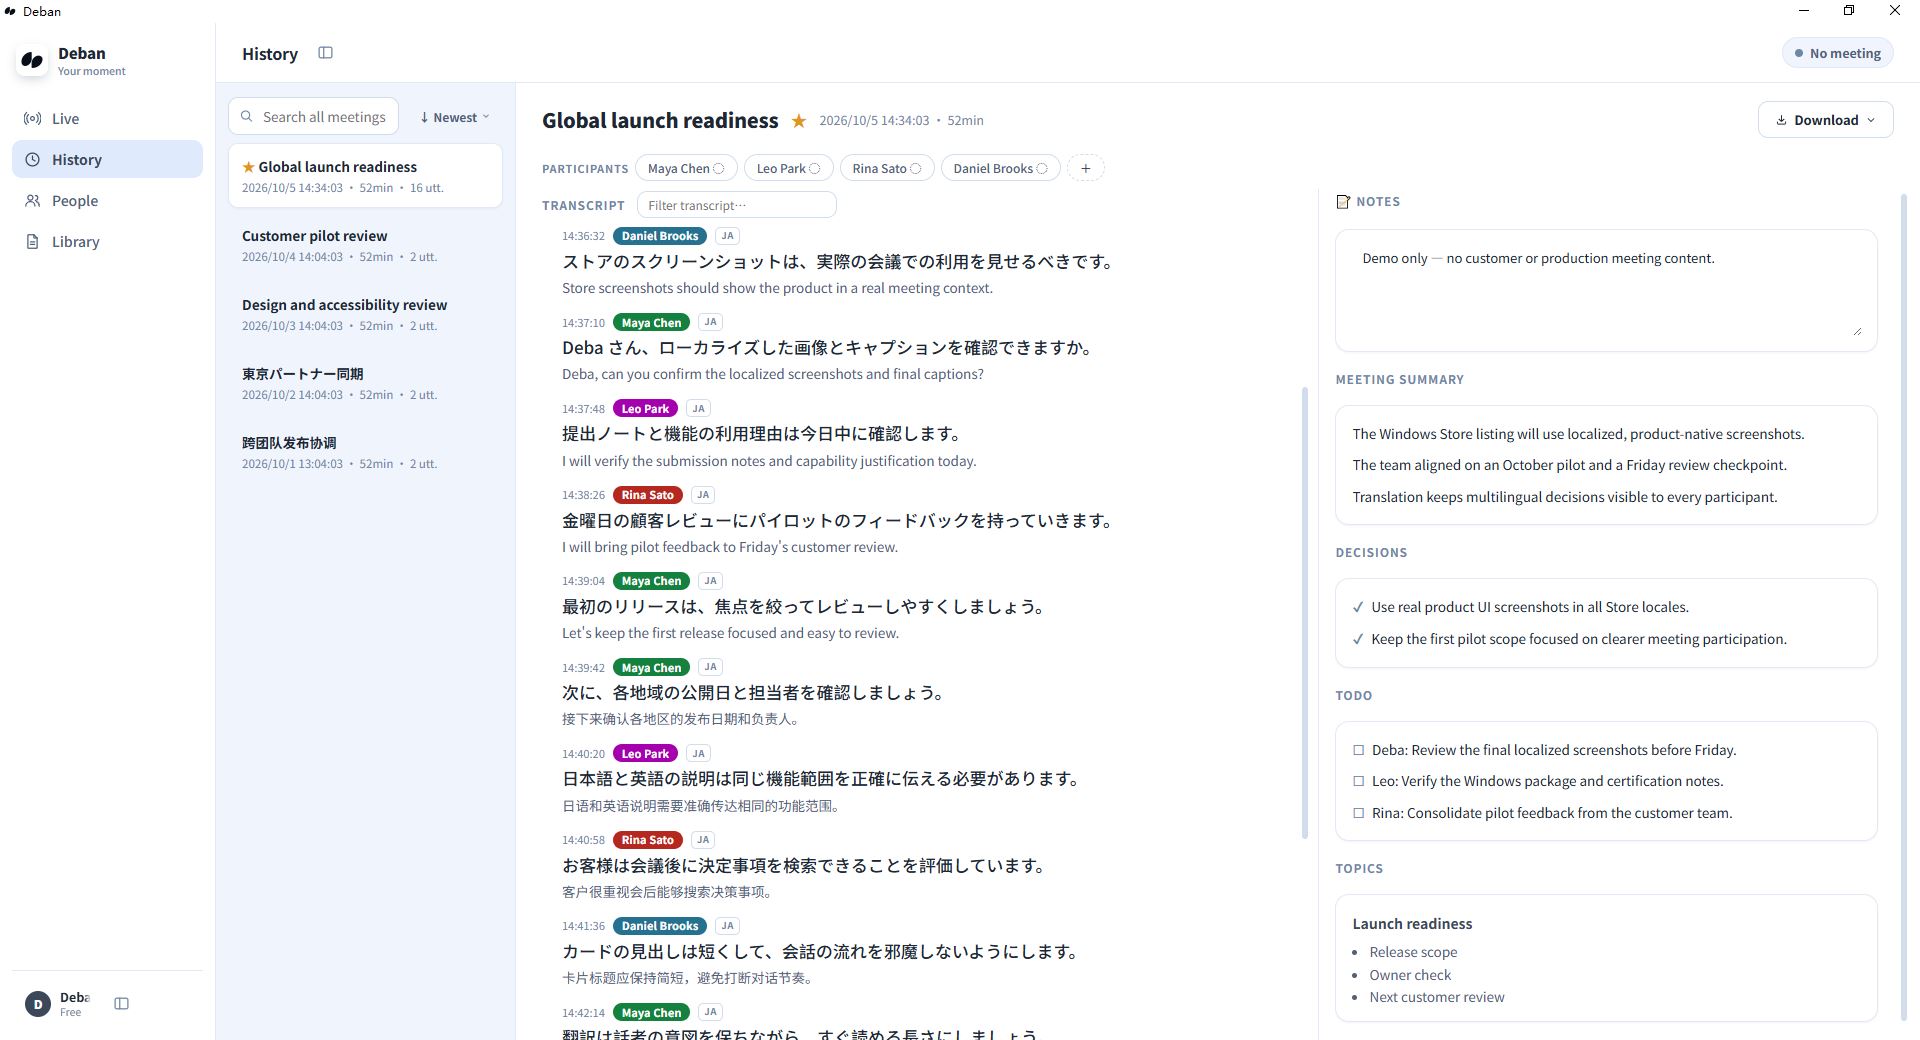1920x1040 pixels.
Task: Click the dashed circle icon on Maya Chen chip
Action: pyautogui.click(x=719, y=169)
